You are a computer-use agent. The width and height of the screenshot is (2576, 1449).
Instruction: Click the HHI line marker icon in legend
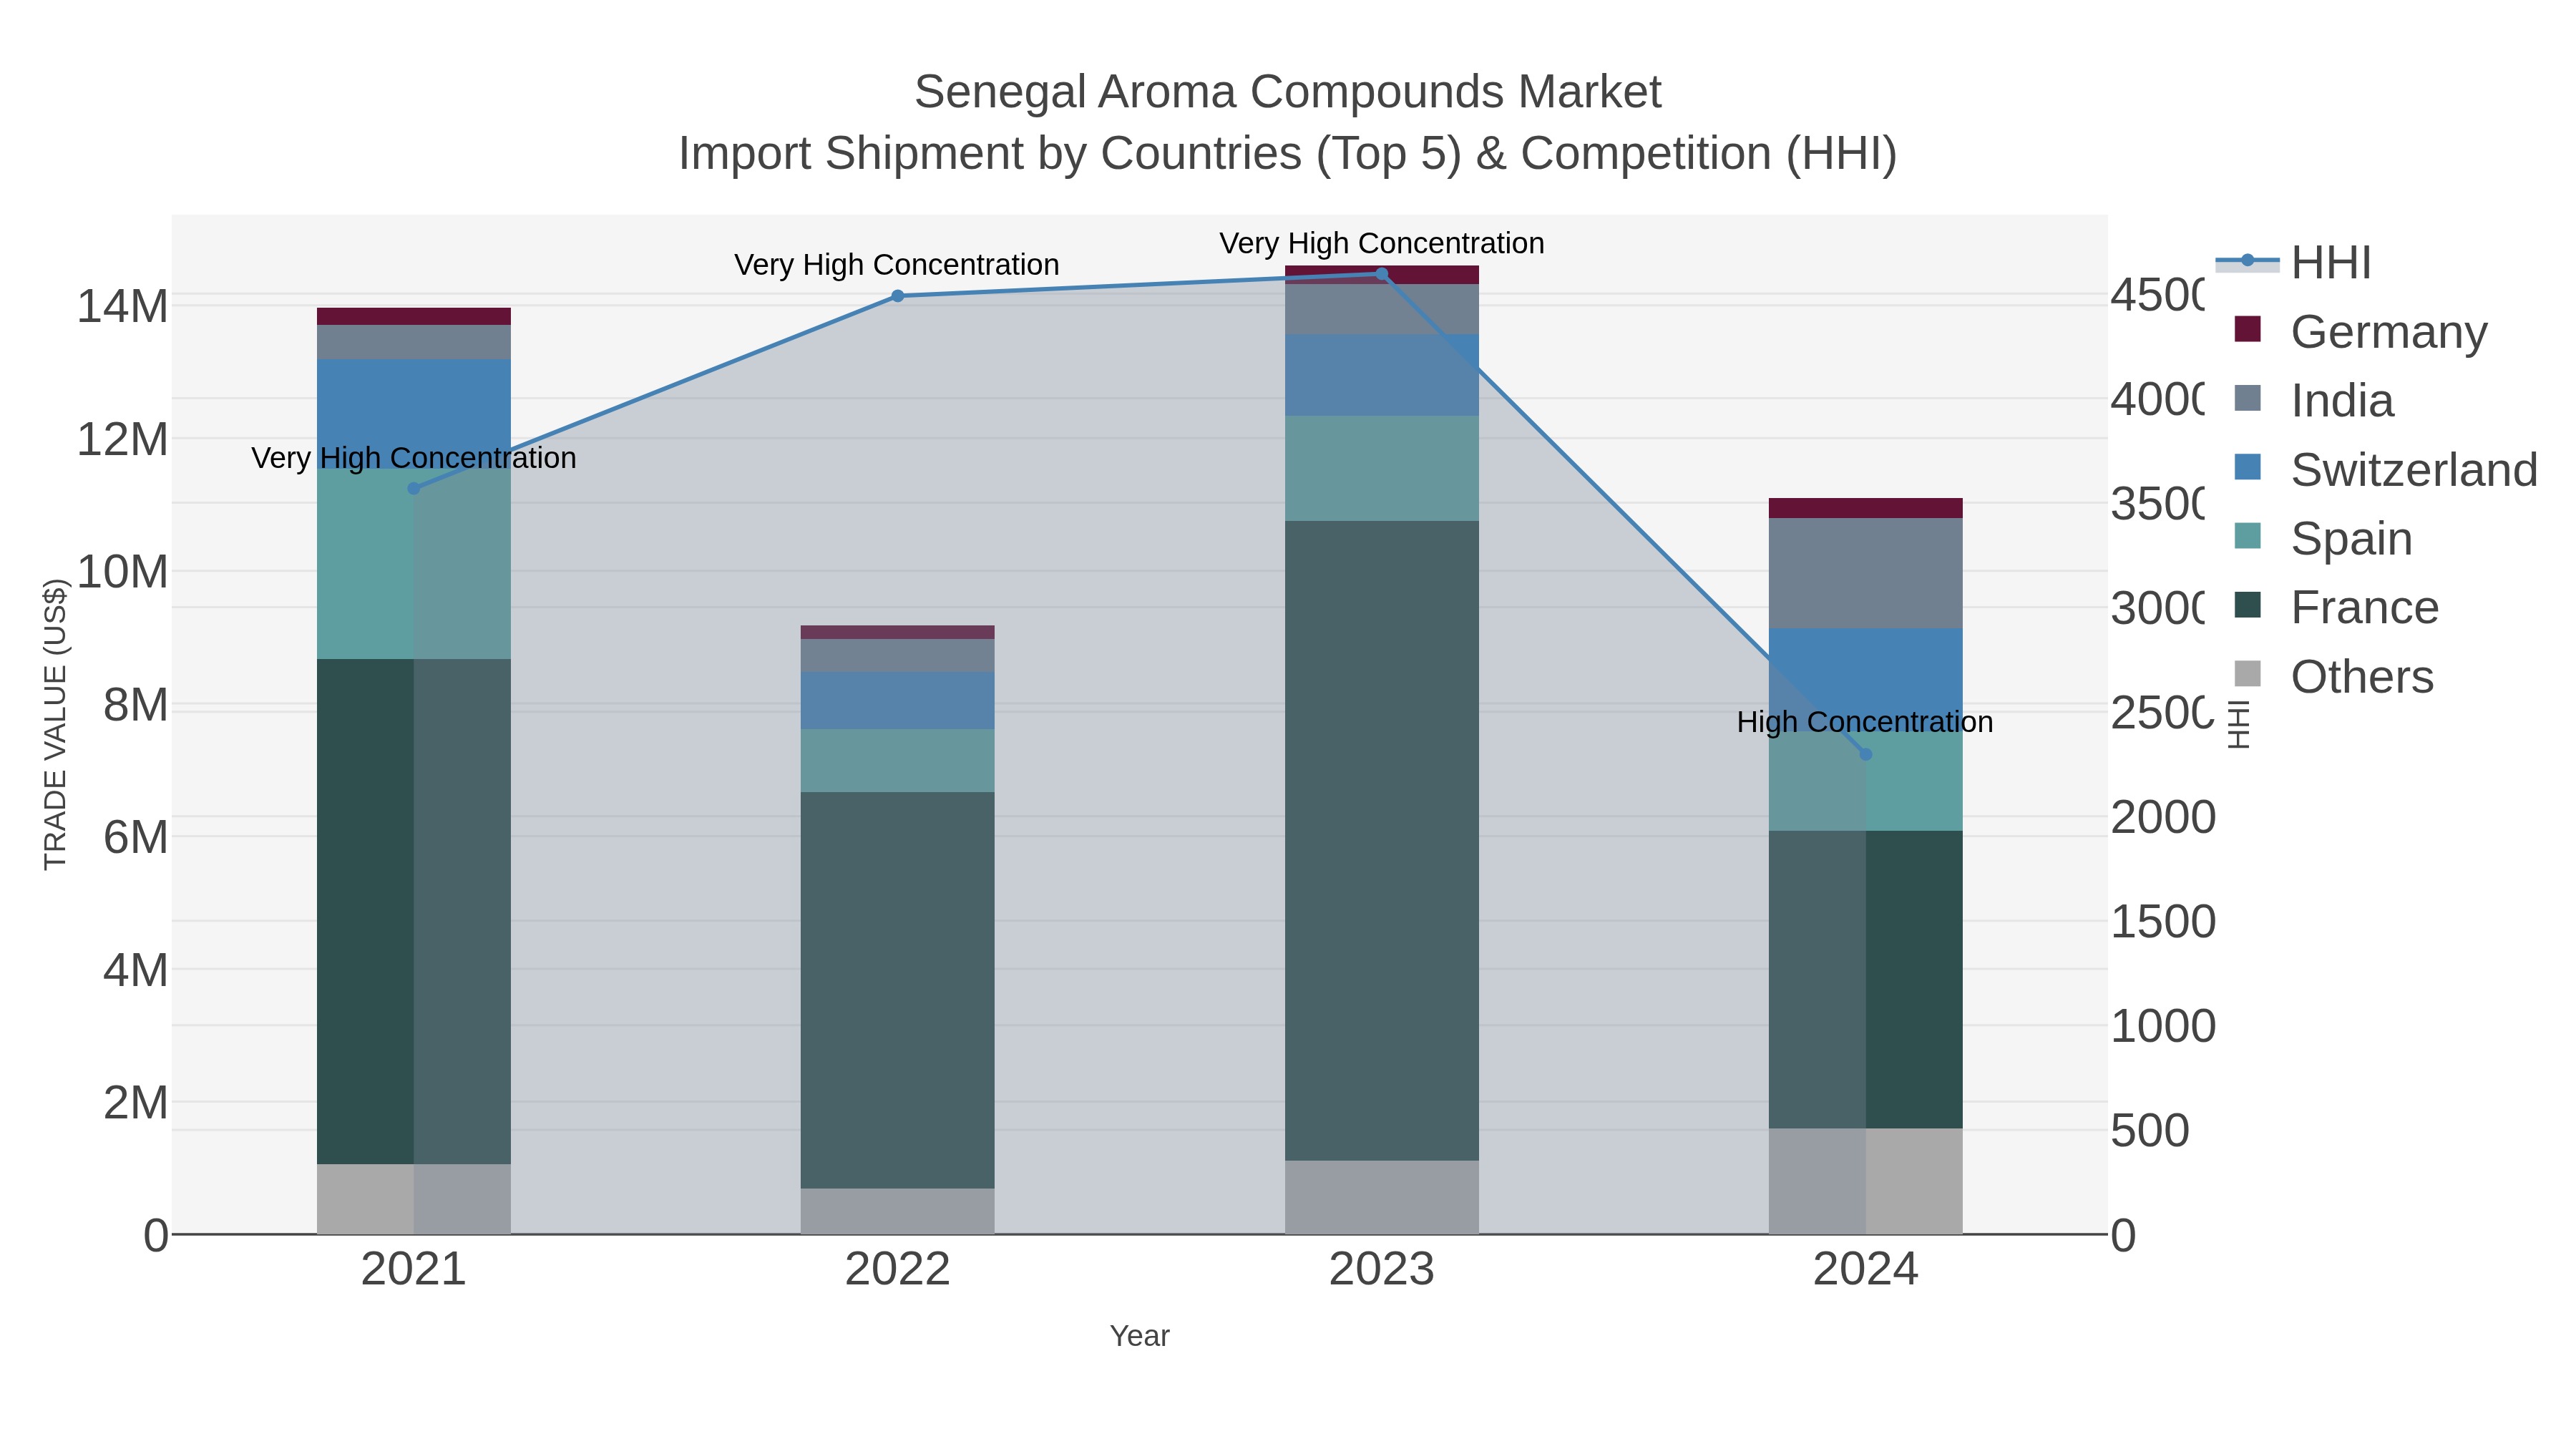(2247, 261)
